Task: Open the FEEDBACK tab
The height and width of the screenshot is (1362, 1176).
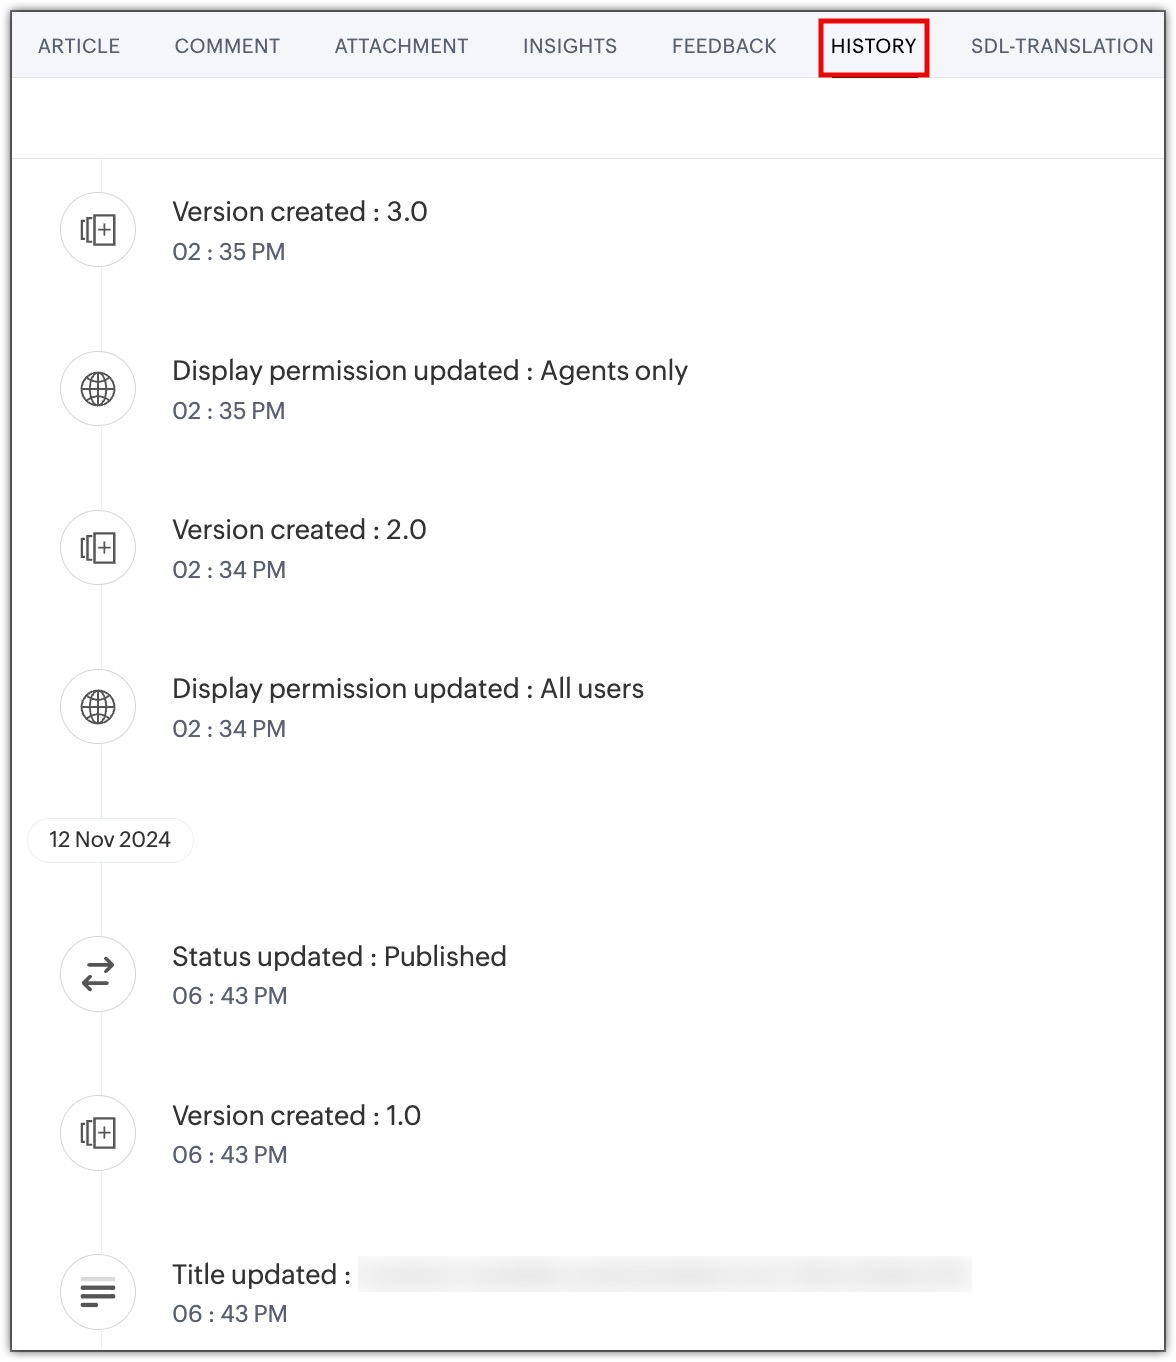Action: pos(724,46)
